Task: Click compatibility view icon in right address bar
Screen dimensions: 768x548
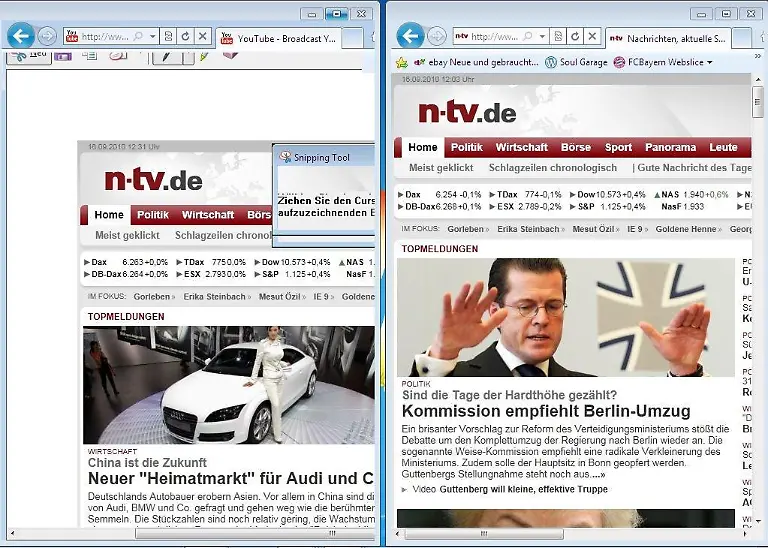Action: pos(557,36)
